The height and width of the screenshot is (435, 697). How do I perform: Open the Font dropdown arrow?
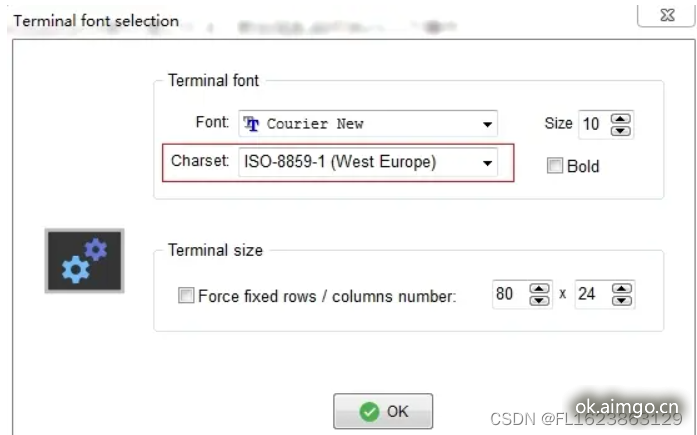pyautogui.click(x=487, y=125)
